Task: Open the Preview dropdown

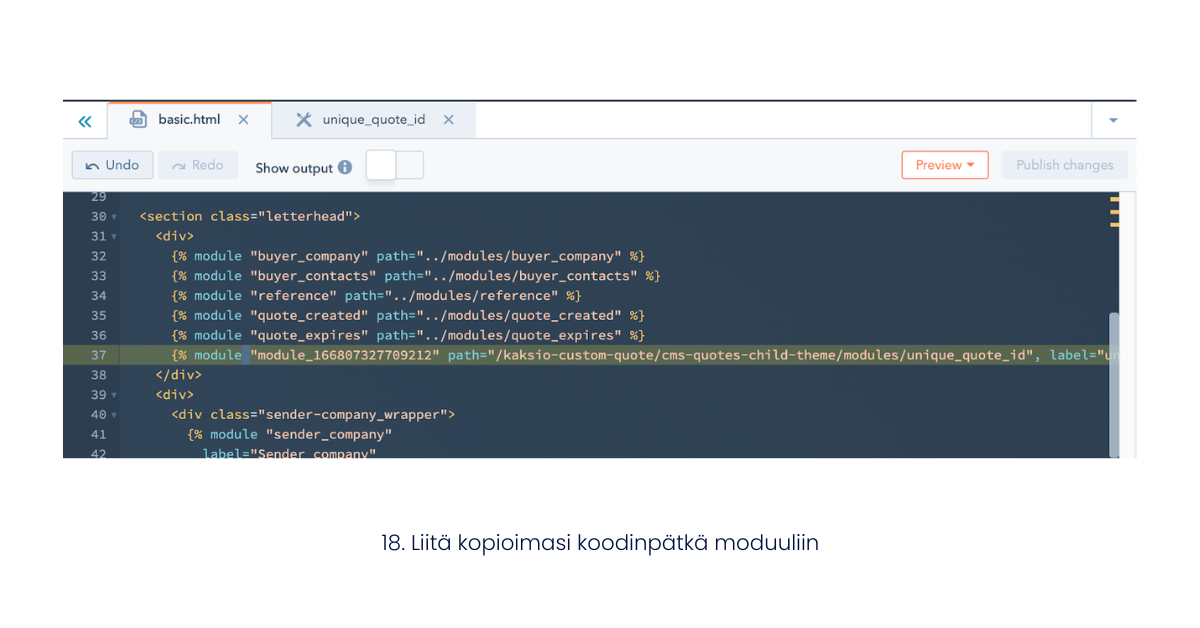Action: tap(945, 165)
